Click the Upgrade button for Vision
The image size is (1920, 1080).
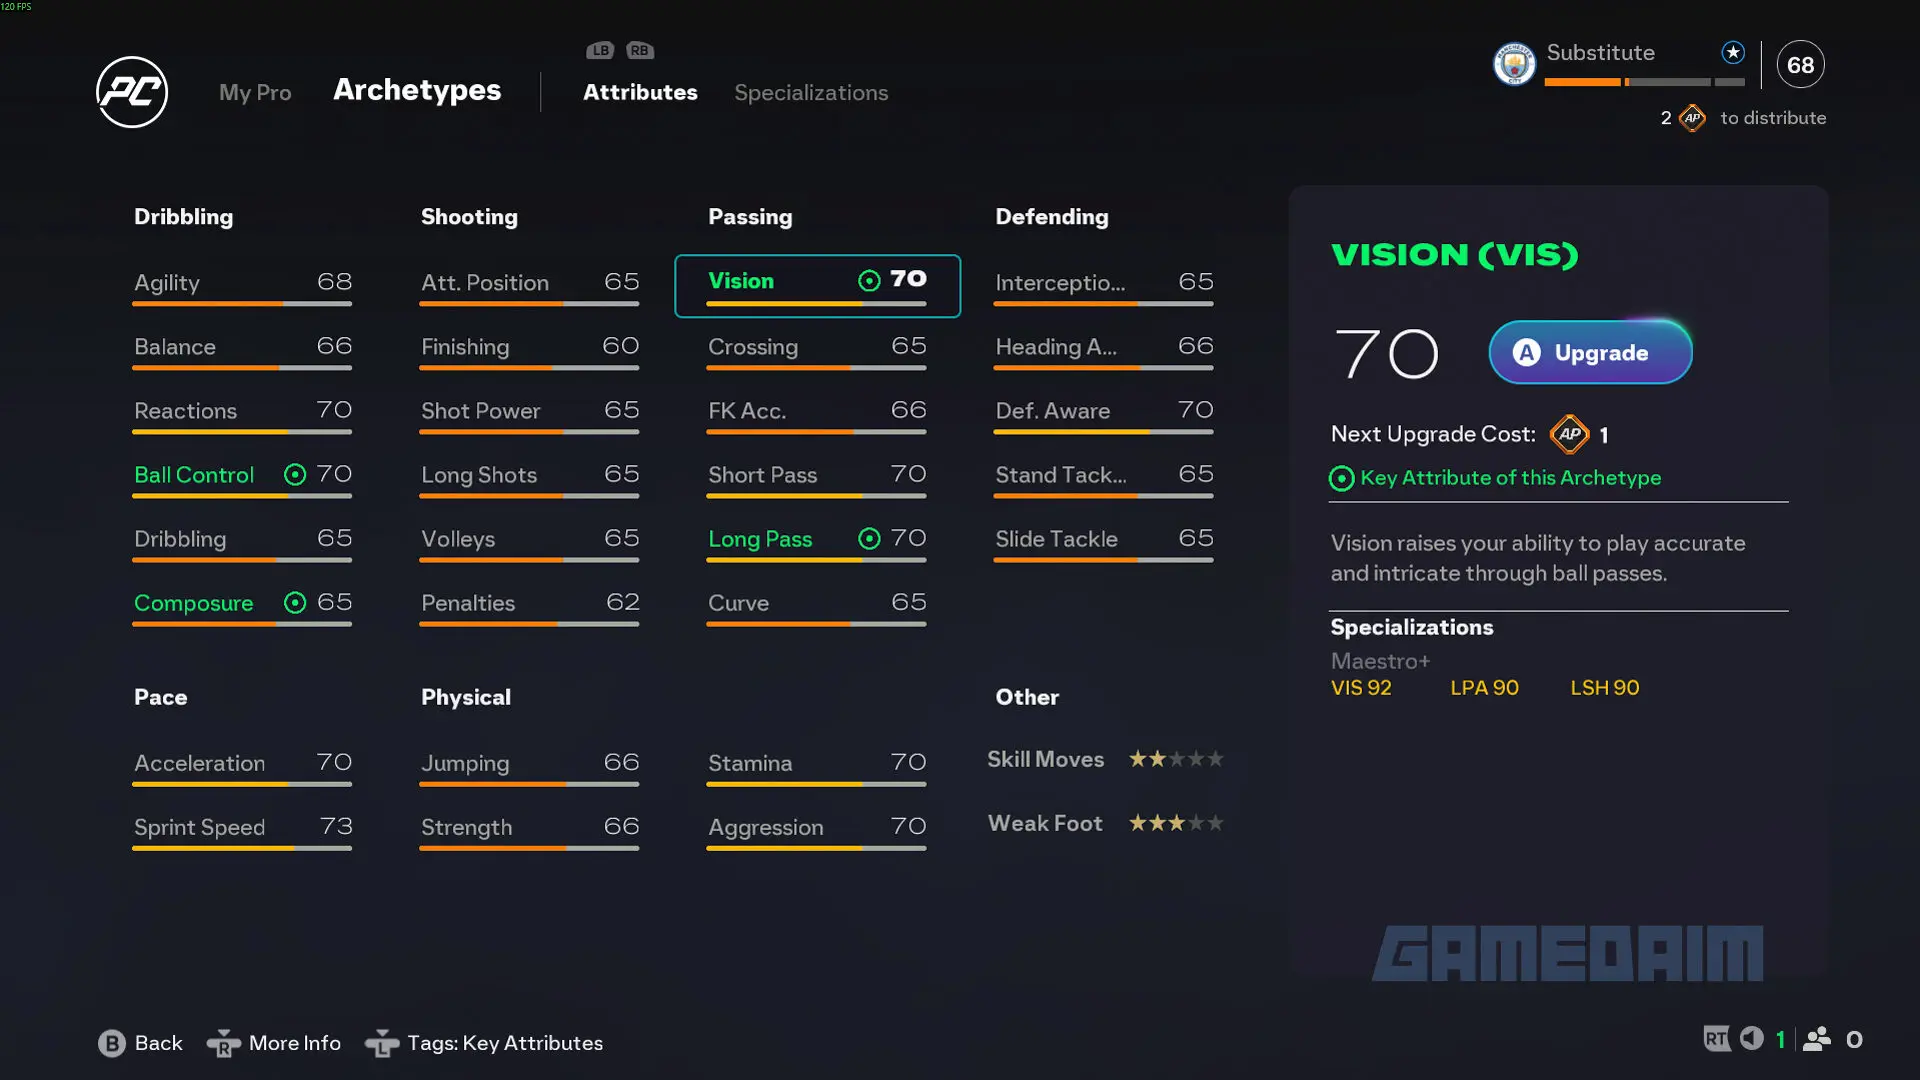pyautogui.click(x=1590, y=352)
